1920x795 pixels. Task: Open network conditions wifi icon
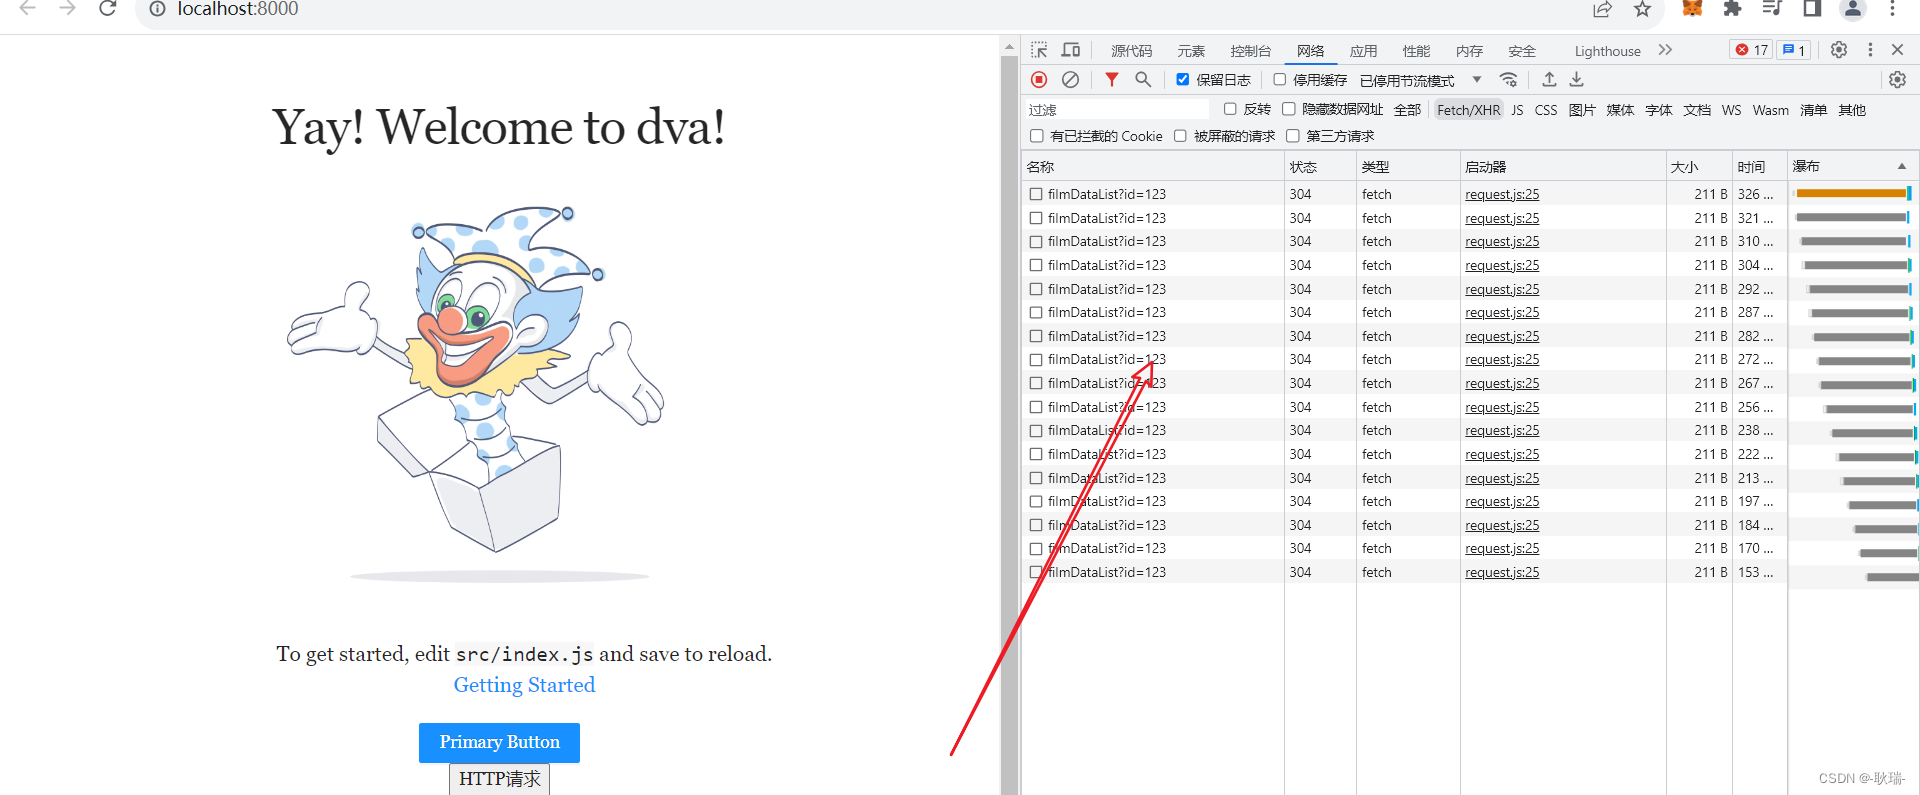coord(1509,79)
